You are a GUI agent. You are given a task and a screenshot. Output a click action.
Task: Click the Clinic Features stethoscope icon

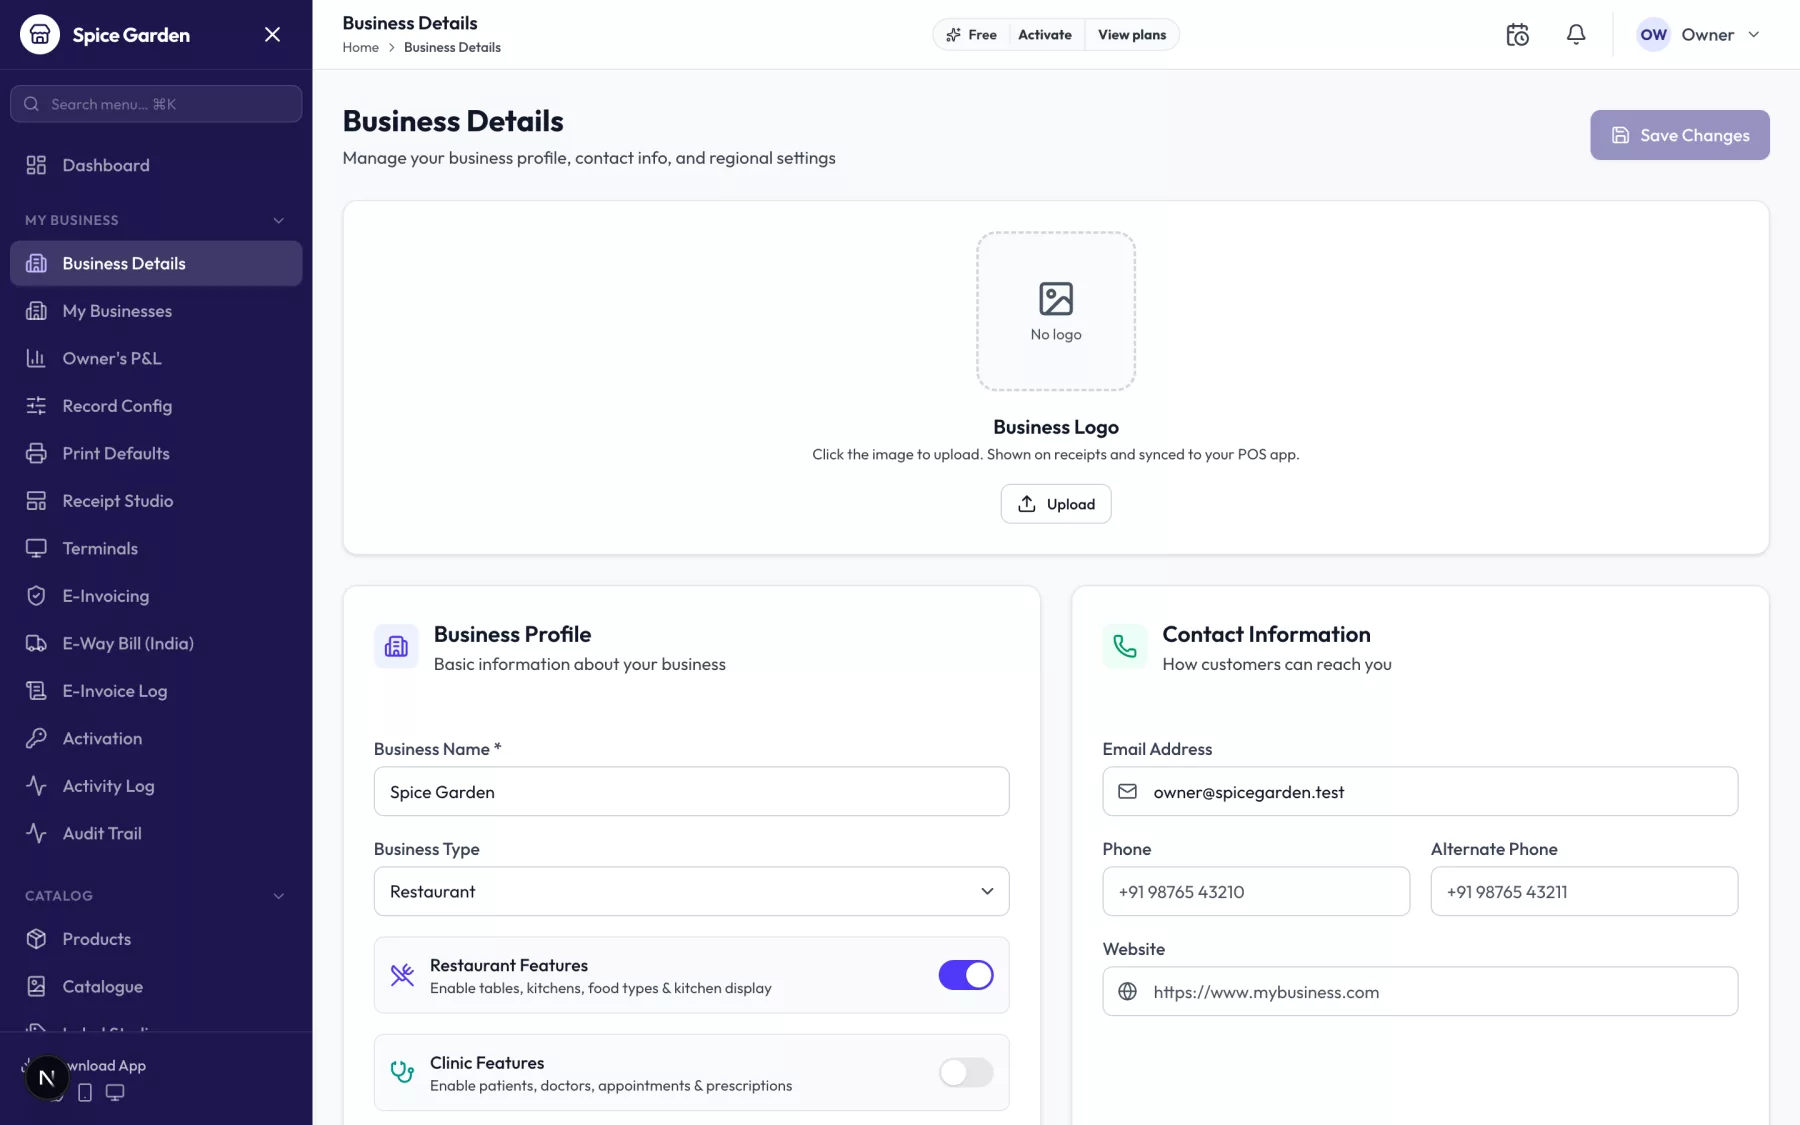(x=402, y=1072)
